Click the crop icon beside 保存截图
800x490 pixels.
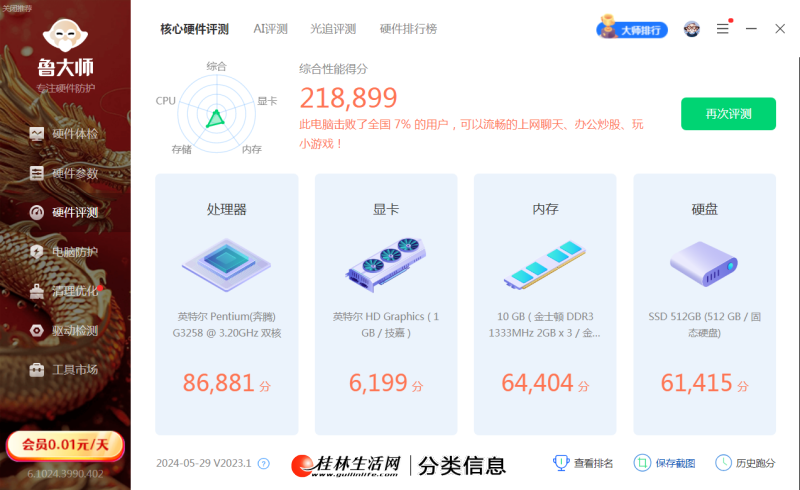pos(642,463)
